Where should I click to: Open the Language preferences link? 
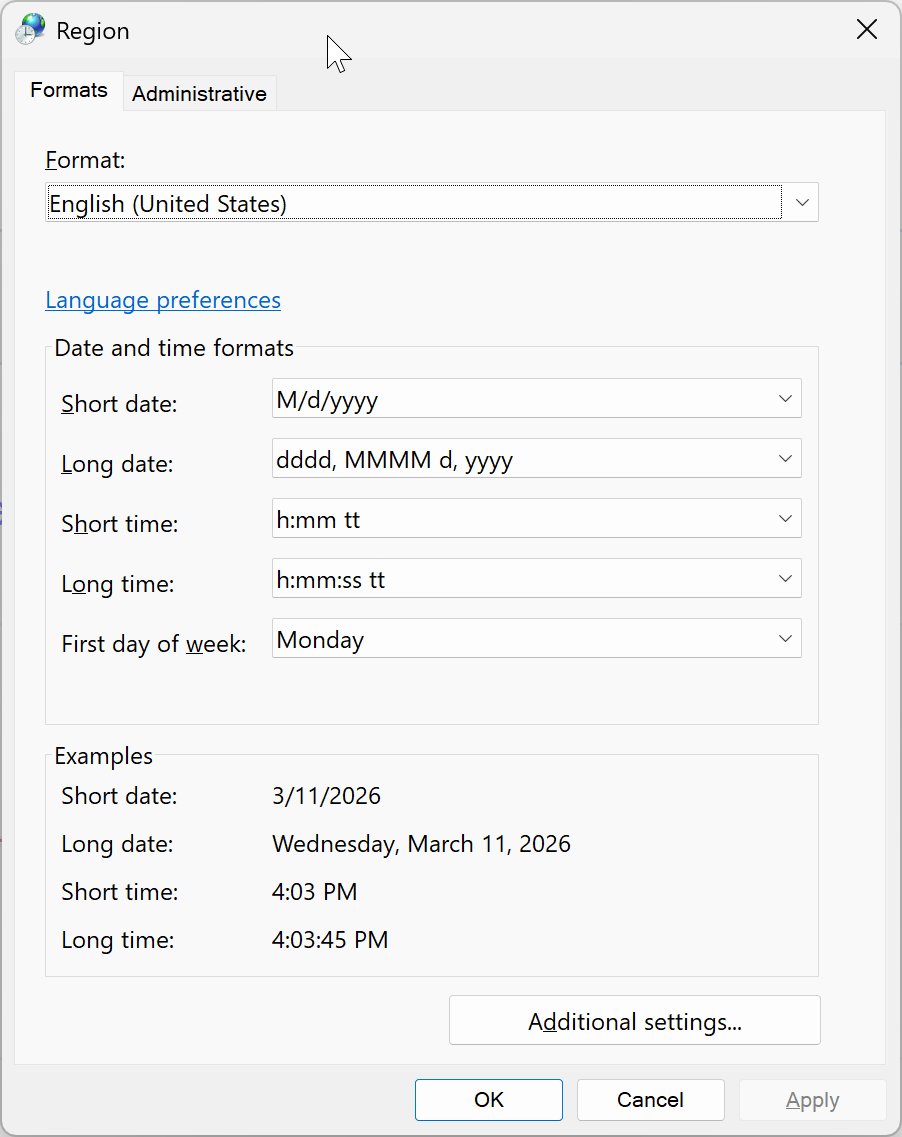(x=163, y=300)
